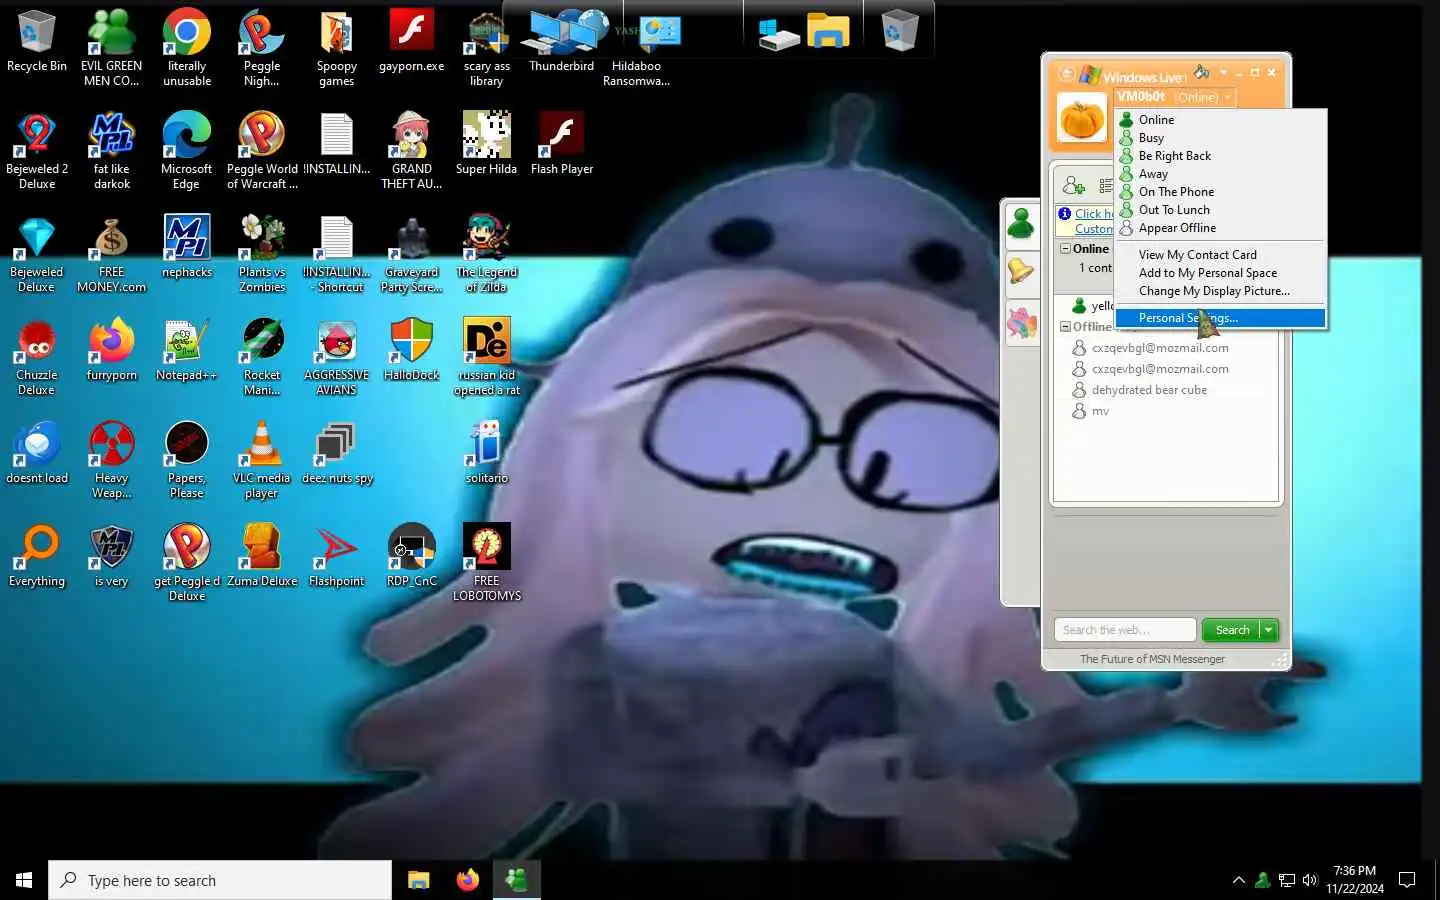Select the offline contact mv

1100,411
